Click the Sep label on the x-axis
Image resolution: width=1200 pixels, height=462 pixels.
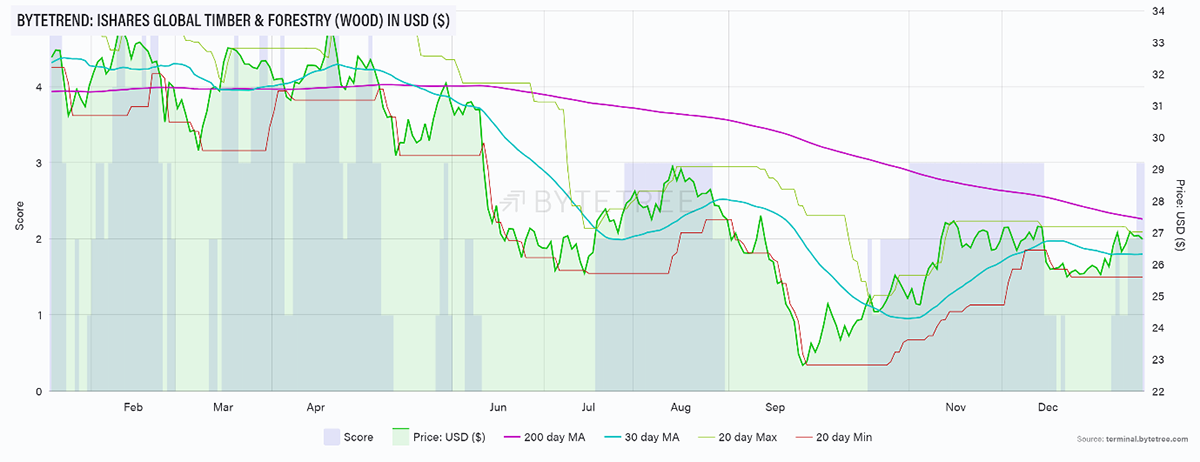(774, 408)
